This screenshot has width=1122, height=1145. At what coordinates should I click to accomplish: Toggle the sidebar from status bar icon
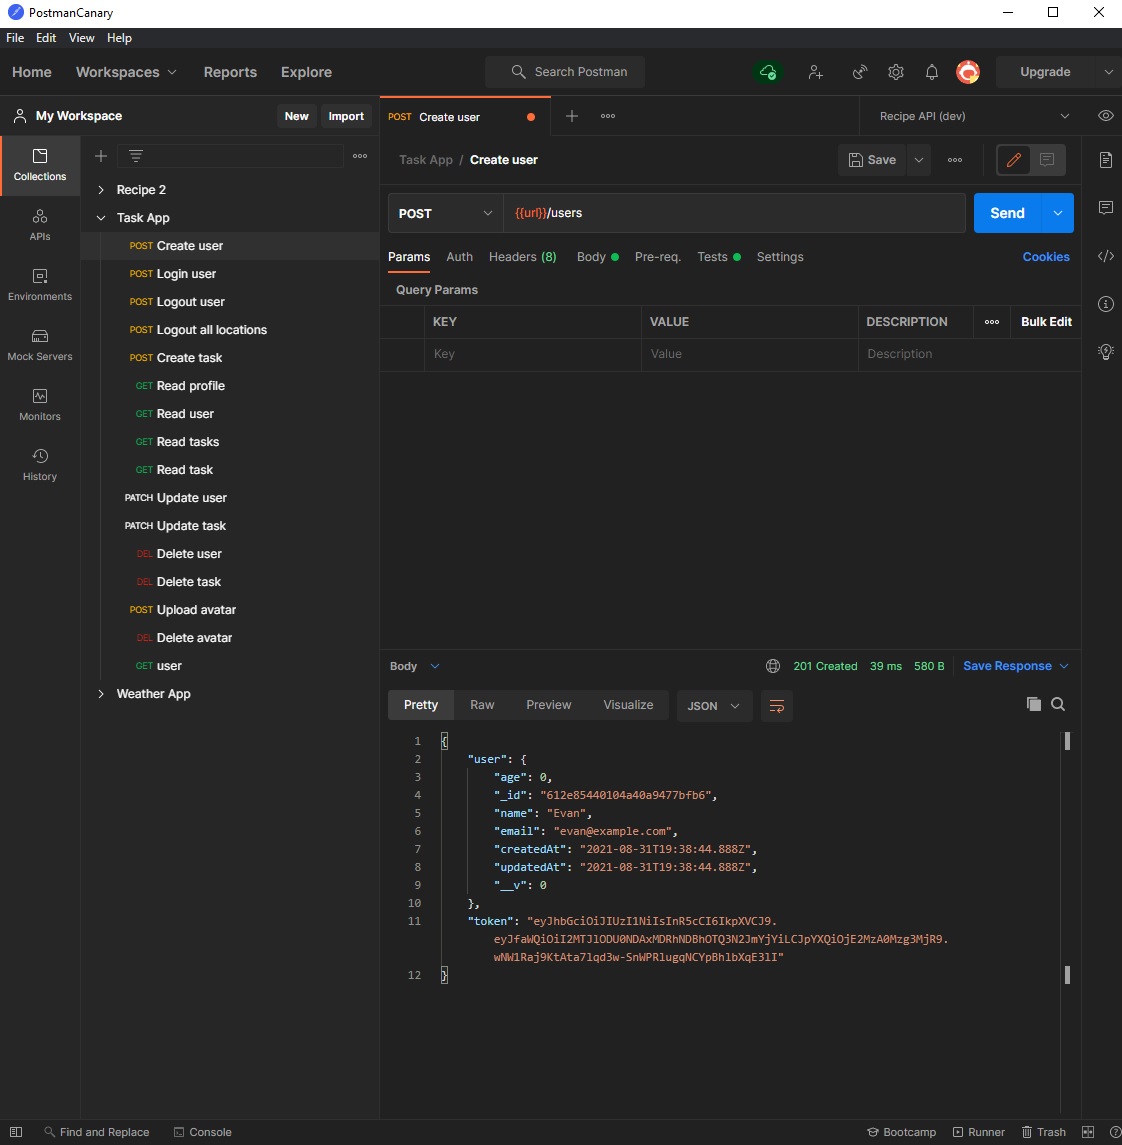(15, 1132)
